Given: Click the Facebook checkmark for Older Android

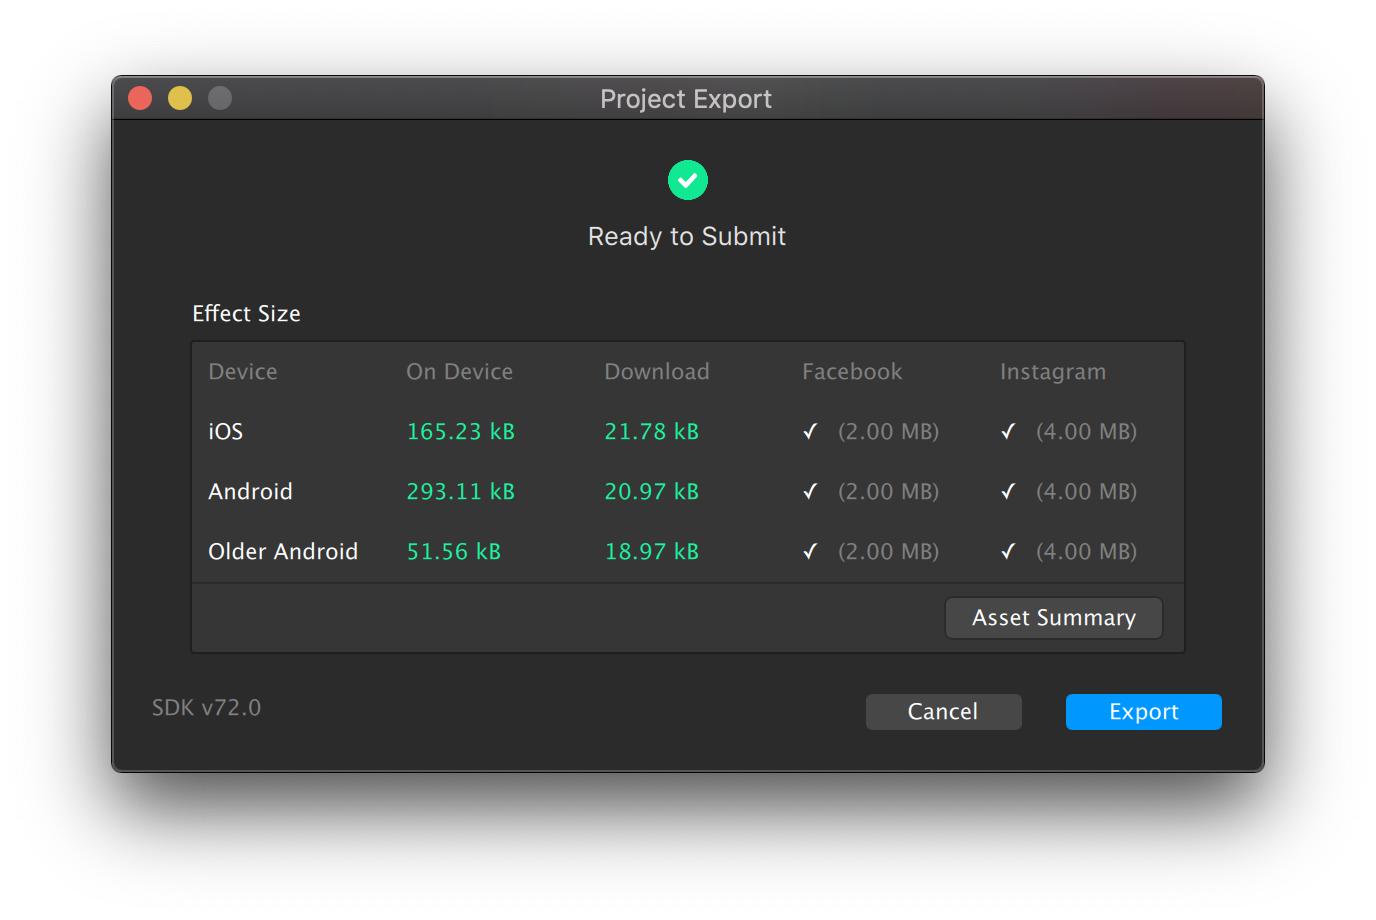Looking at the screenshot, I should [x=810, y=551].
